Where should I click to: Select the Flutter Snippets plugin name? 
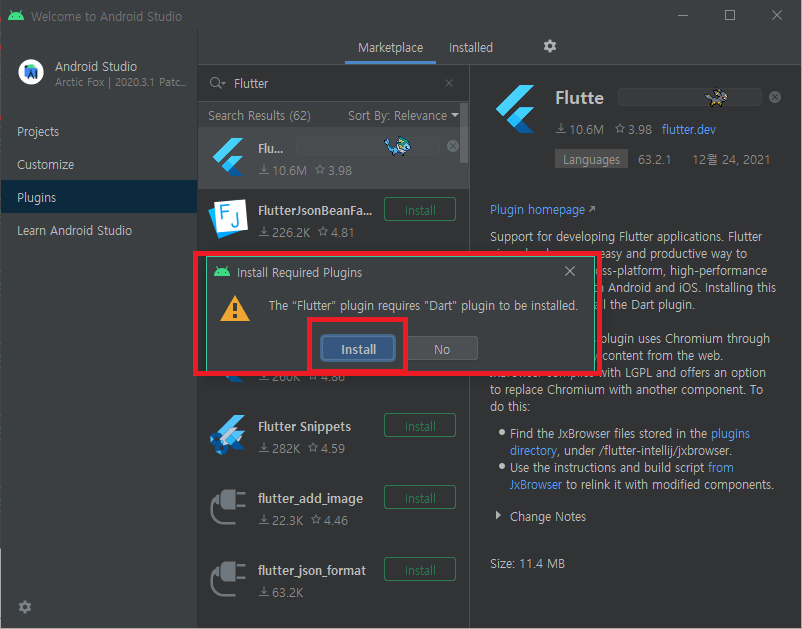click(304, 426)
